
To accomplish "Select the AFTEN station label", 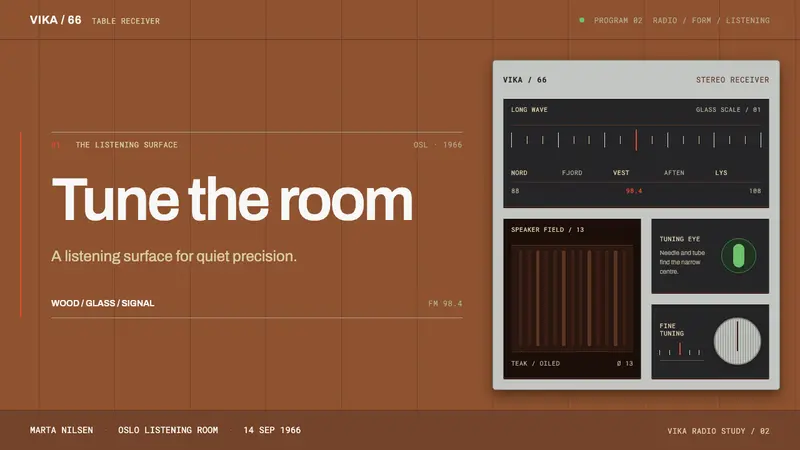I will (x=674, y=173).
